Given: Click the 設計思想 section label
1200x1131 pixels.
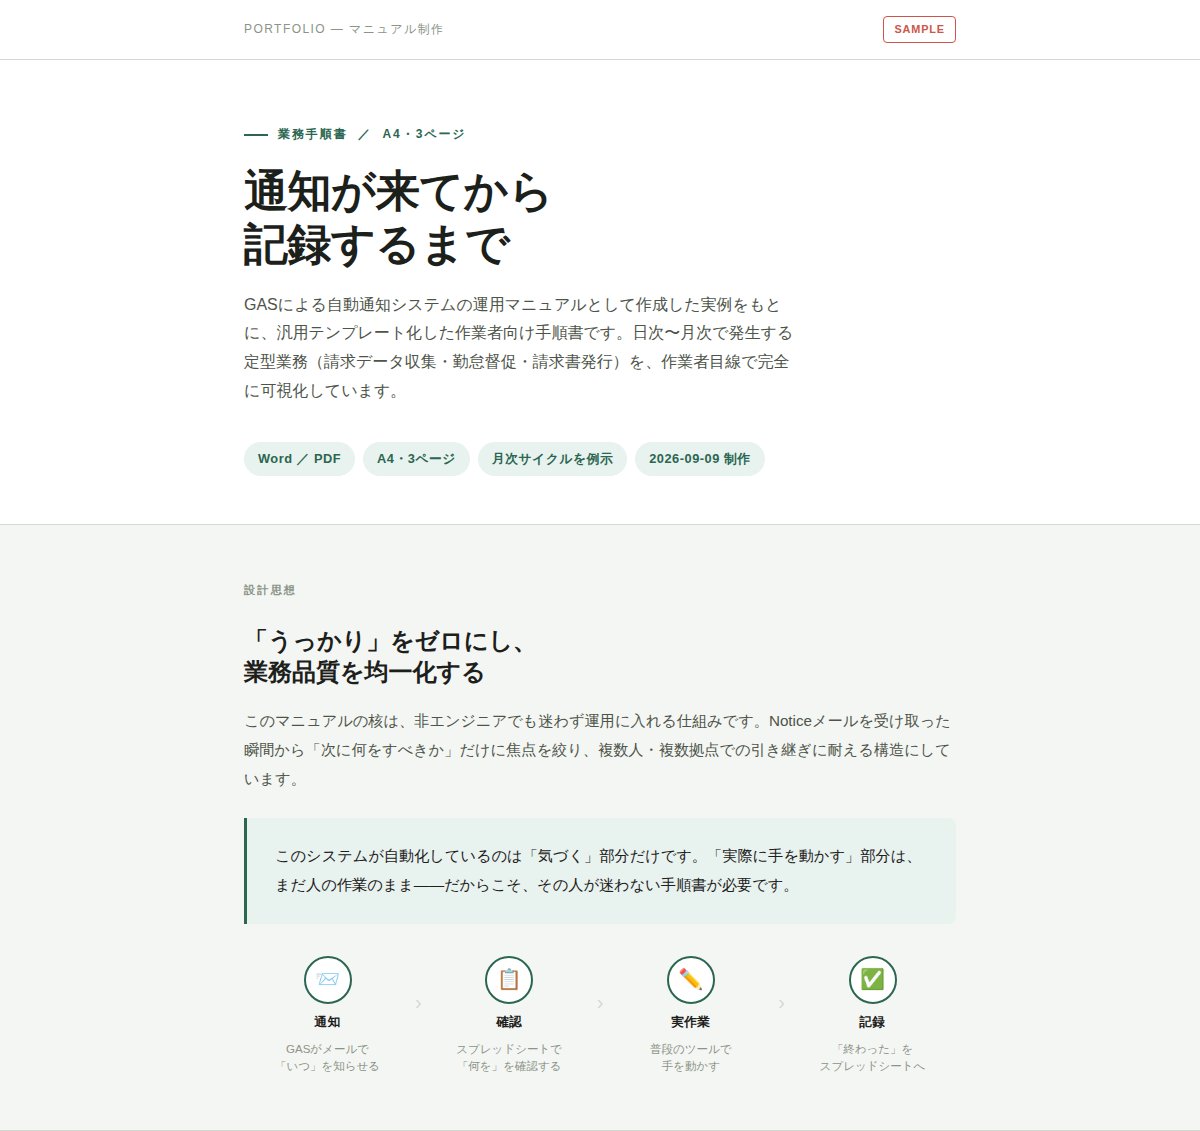Looking at the screenshot, I should click(x=270, y=590).
